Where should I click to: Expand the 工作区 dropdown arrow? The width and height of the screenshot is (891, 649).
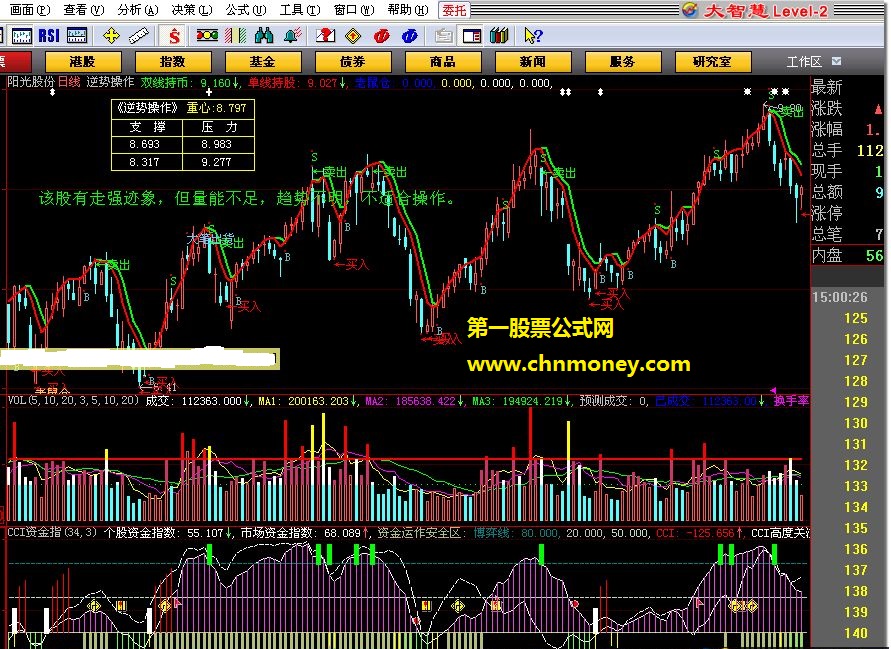pyautogui.click(x=836, y=61)
